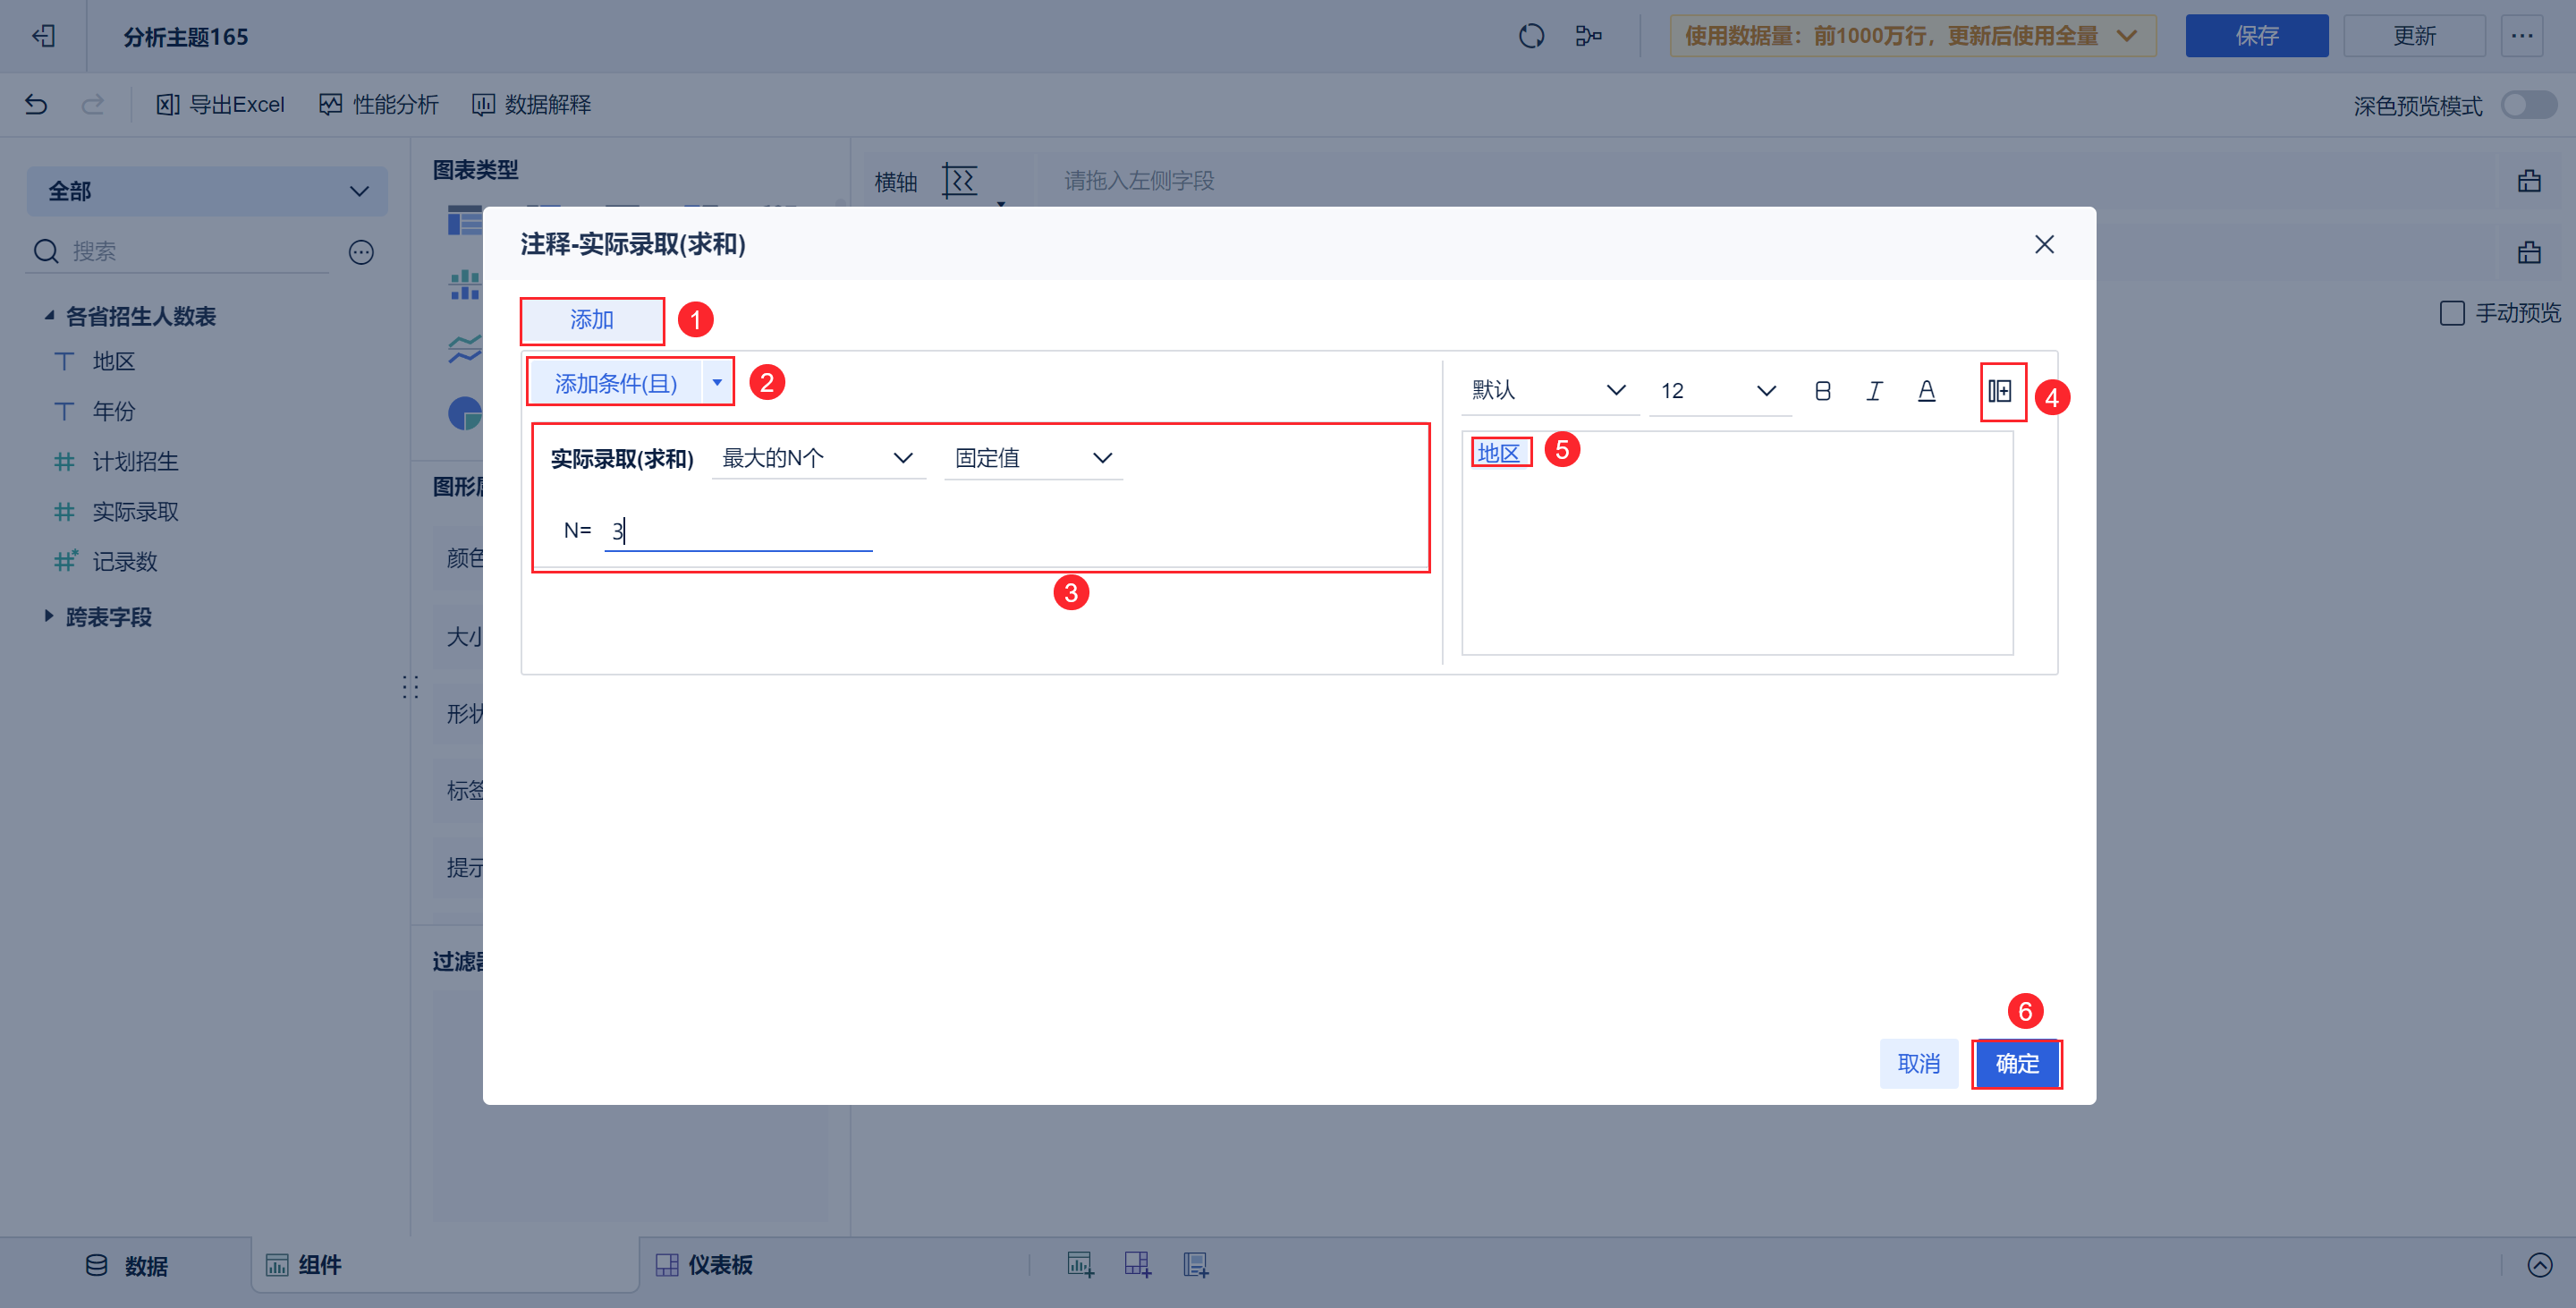
Task: Click the font color underline A icon
Action: tap(1926, 391)
